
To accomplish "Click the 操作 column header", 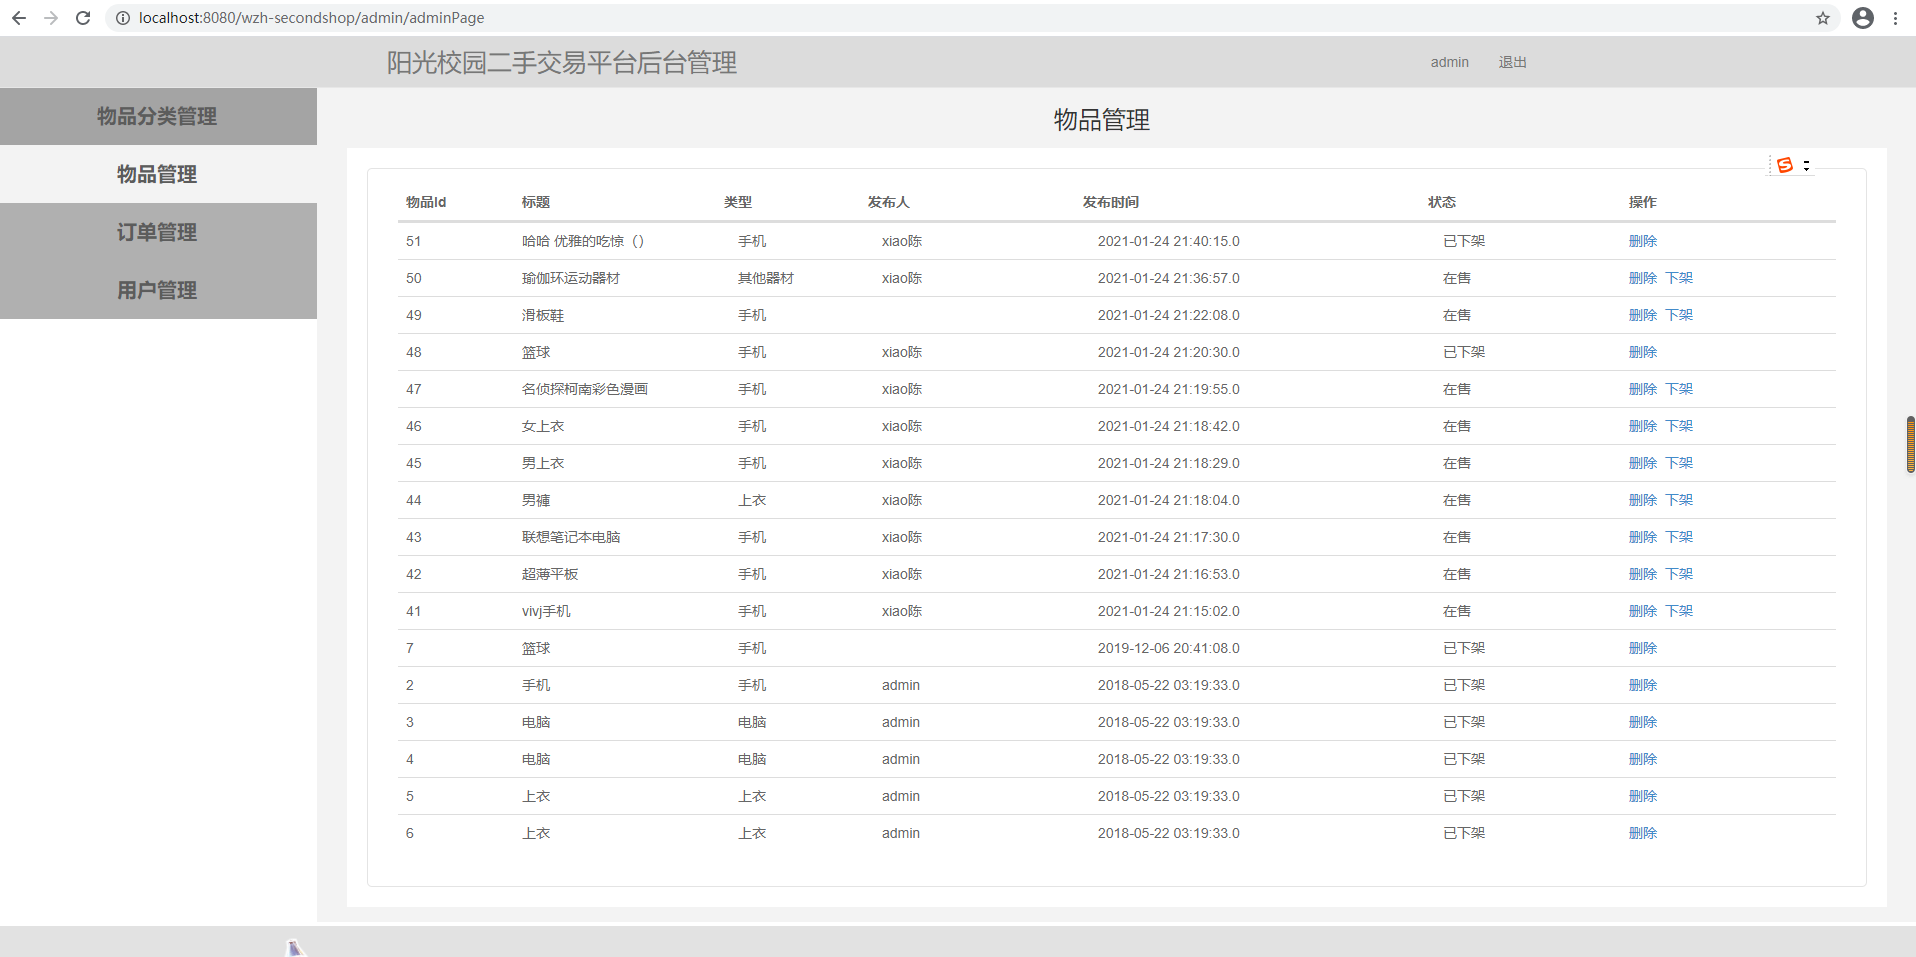I will [x=1643, y=202].
